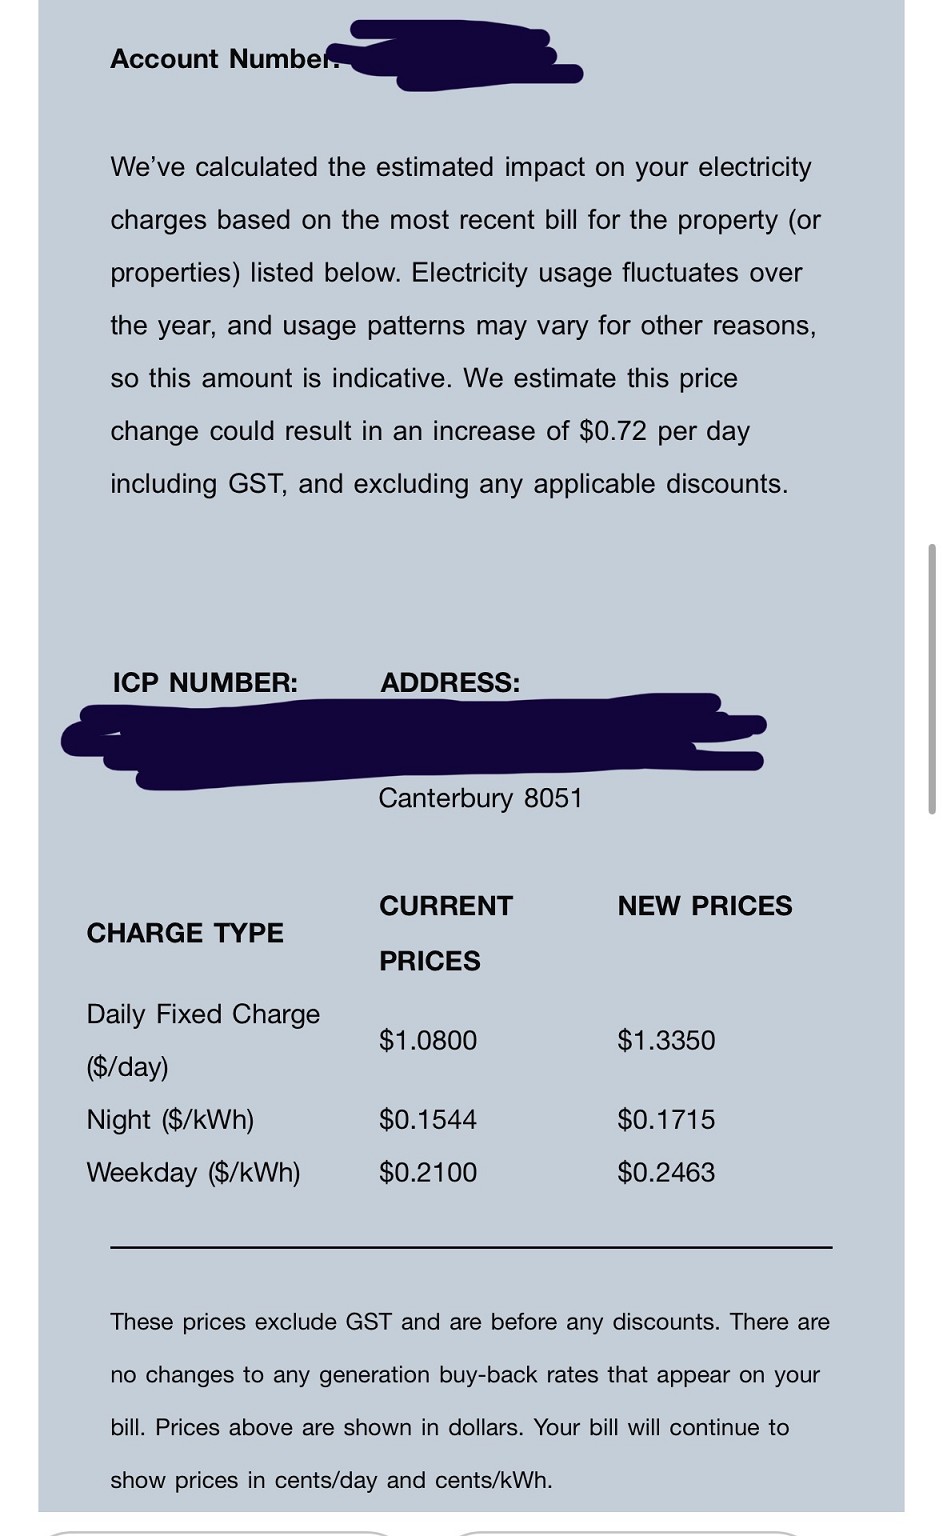The height and width of the screenshot is (1536, 943).
Task: Select the Canterbury 8051 address line
Action: coord(480,798)
